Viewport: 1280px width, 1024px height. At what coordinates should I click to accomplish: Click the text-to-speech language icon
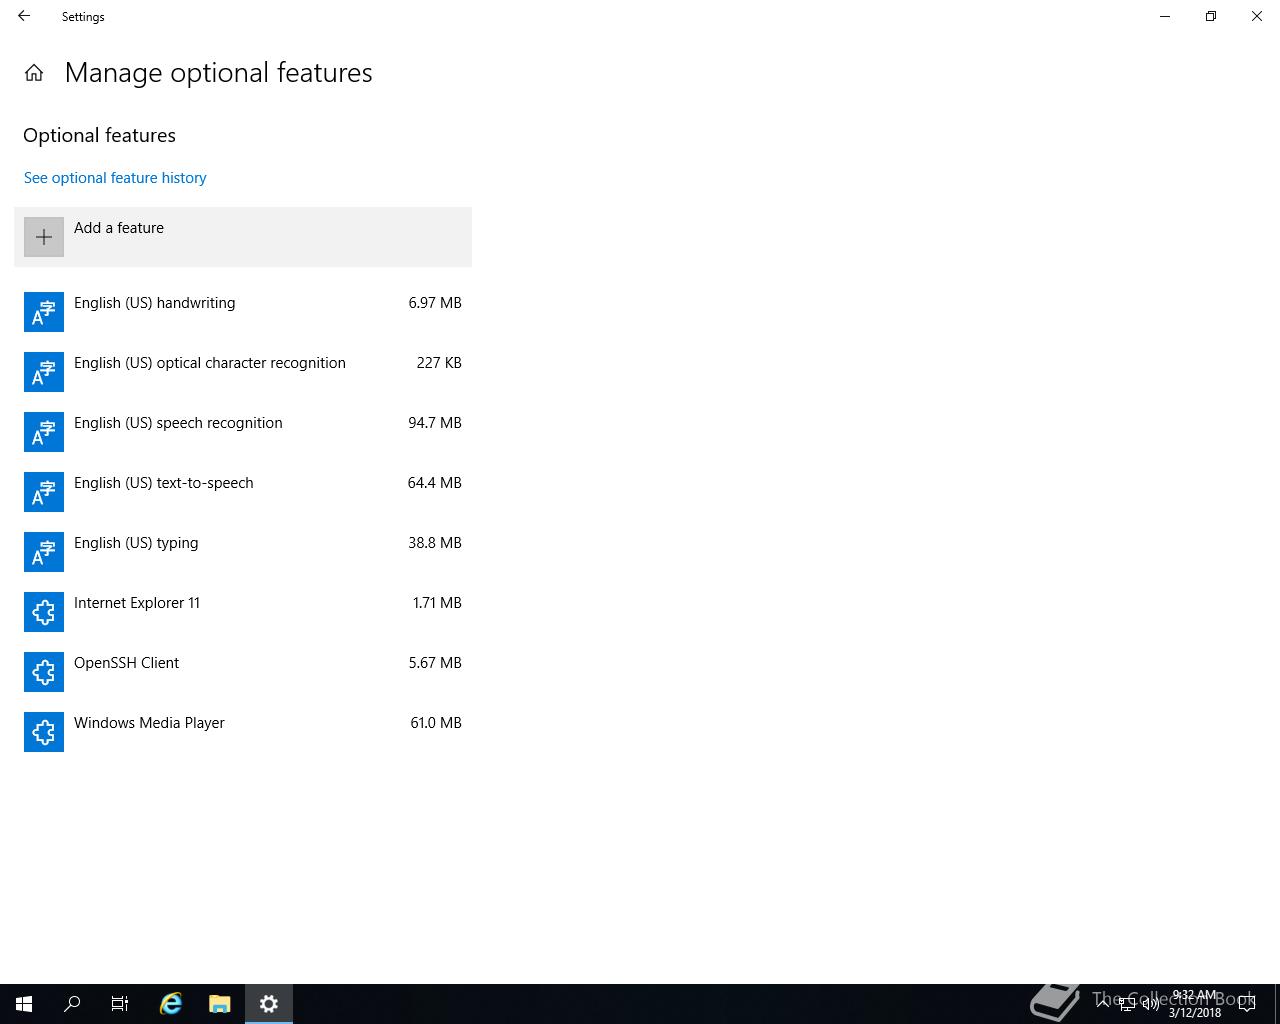[44, 492]
